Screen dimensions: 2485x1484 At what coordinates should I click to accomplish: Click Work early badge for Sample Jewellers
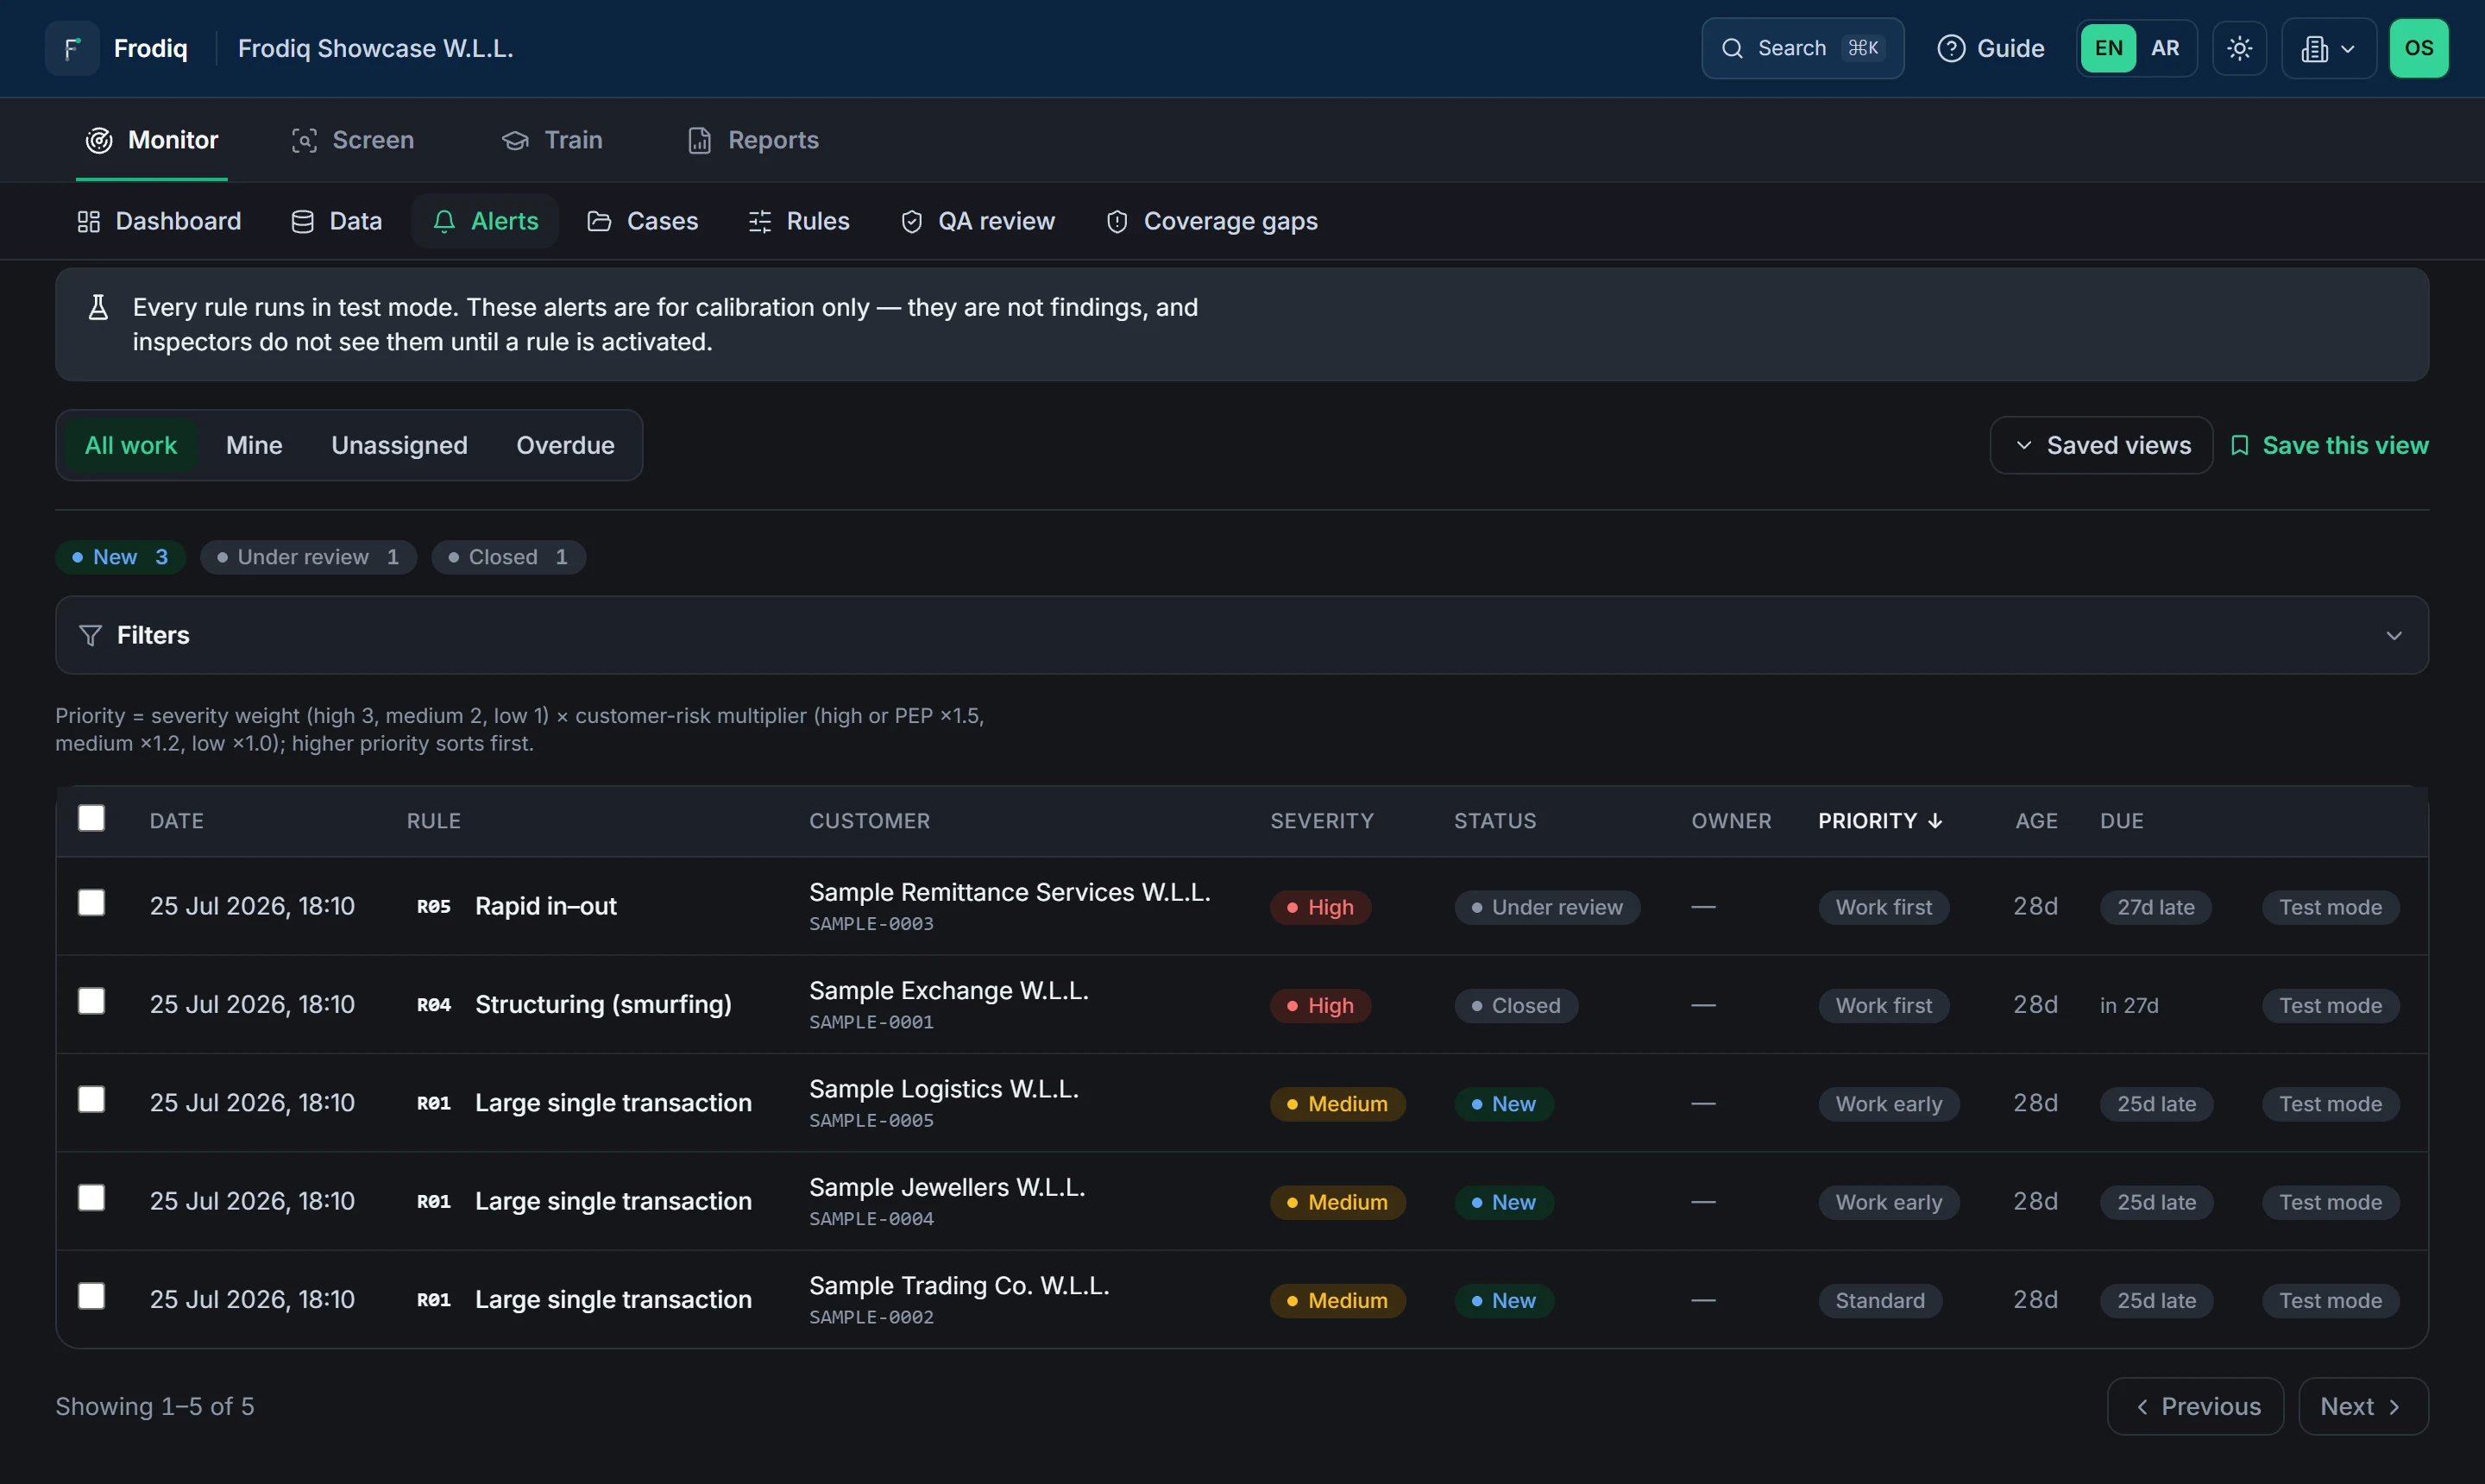(1888, 1202)
